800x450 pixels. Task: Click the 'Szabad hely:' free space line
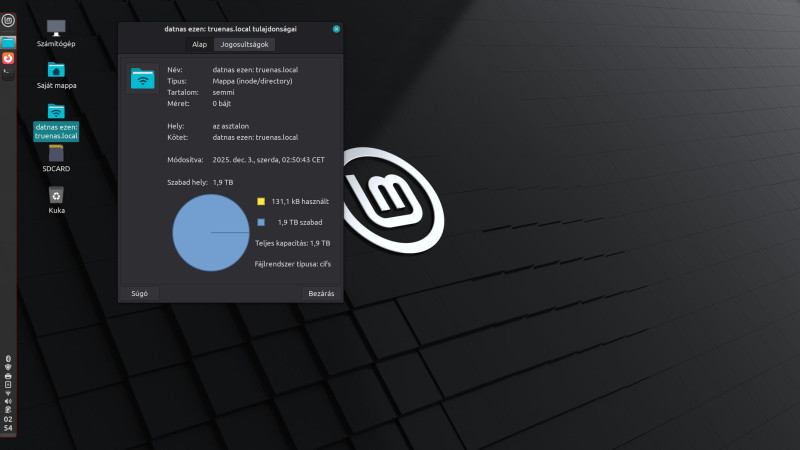[x=200, y=182]
